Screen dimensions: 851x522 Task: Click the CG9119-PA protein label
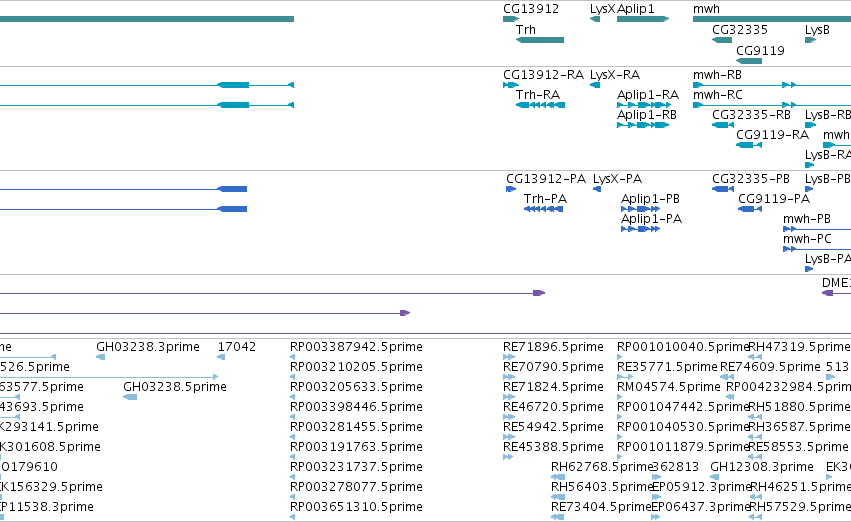coord(774,199)
